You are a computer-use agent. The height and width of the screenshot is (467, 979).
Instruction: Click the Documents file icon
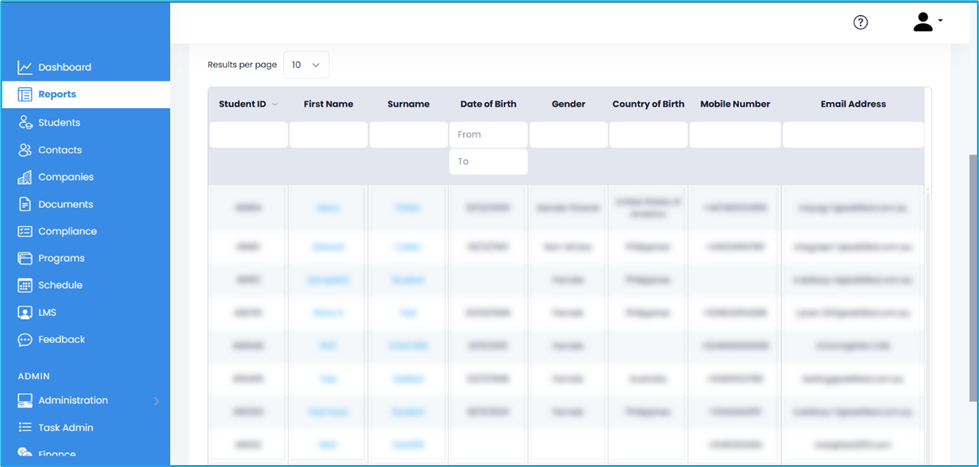25,204
